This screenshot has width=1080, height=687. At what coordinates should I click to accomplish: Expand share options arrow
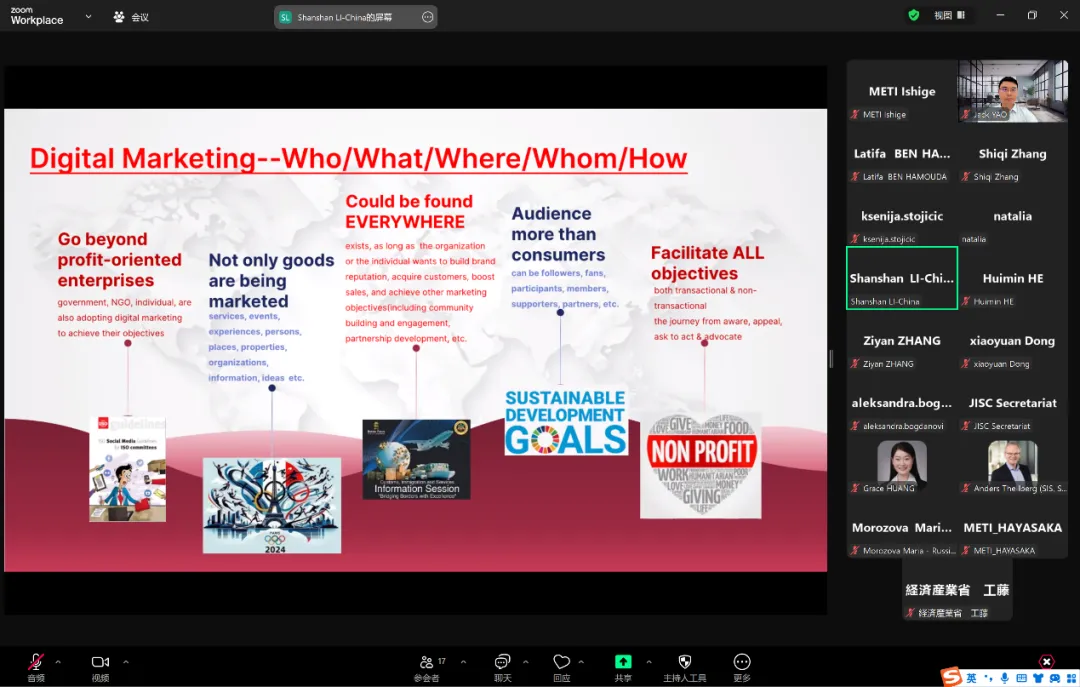coord(649,662)
